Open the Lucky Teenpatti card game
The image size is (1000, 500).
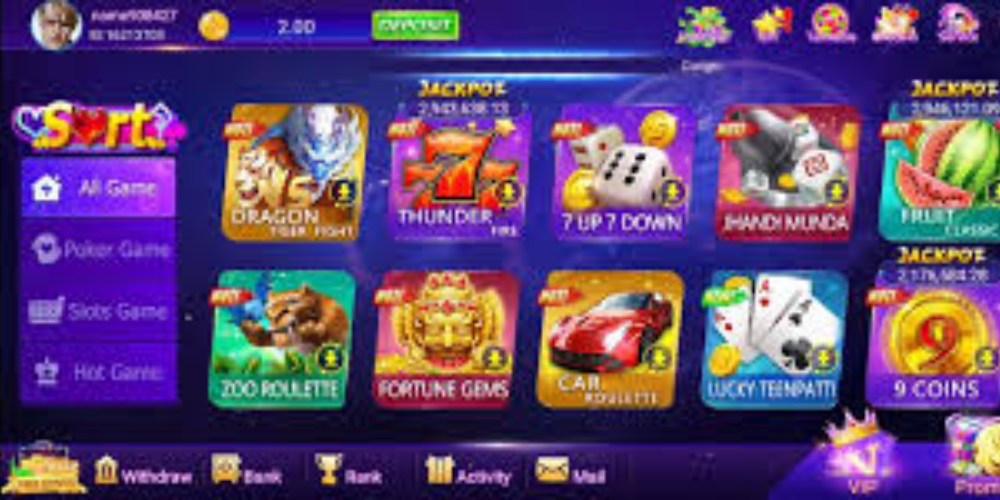coord(774,339)
